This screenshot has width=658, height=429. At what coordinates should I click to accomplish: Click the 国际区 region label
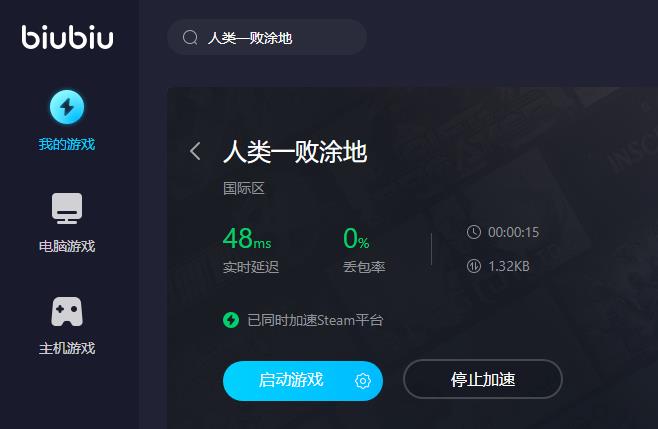(243, 188)
